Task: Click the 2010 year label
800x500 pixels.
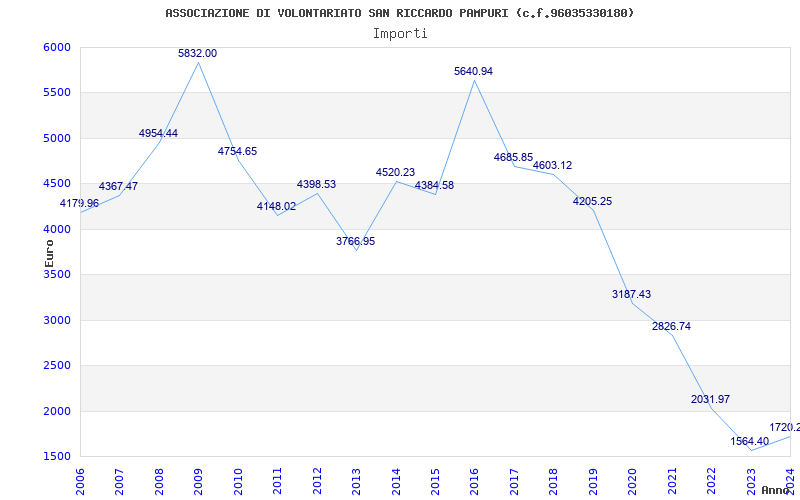Action: point(238,481)
